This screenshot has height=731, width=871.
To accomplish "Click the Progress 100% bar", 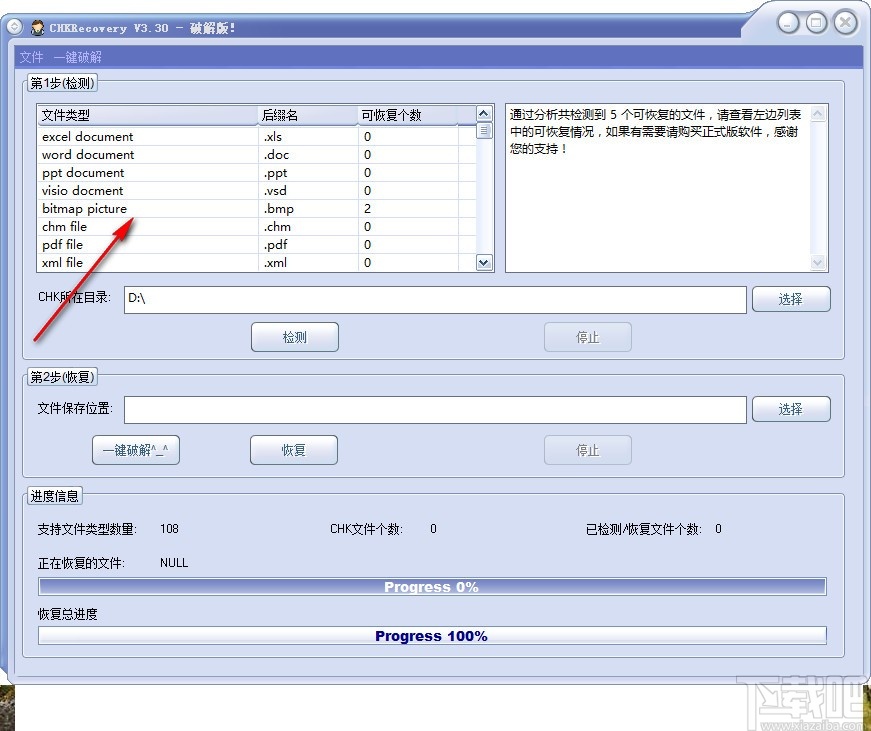I will click(432, 635).
